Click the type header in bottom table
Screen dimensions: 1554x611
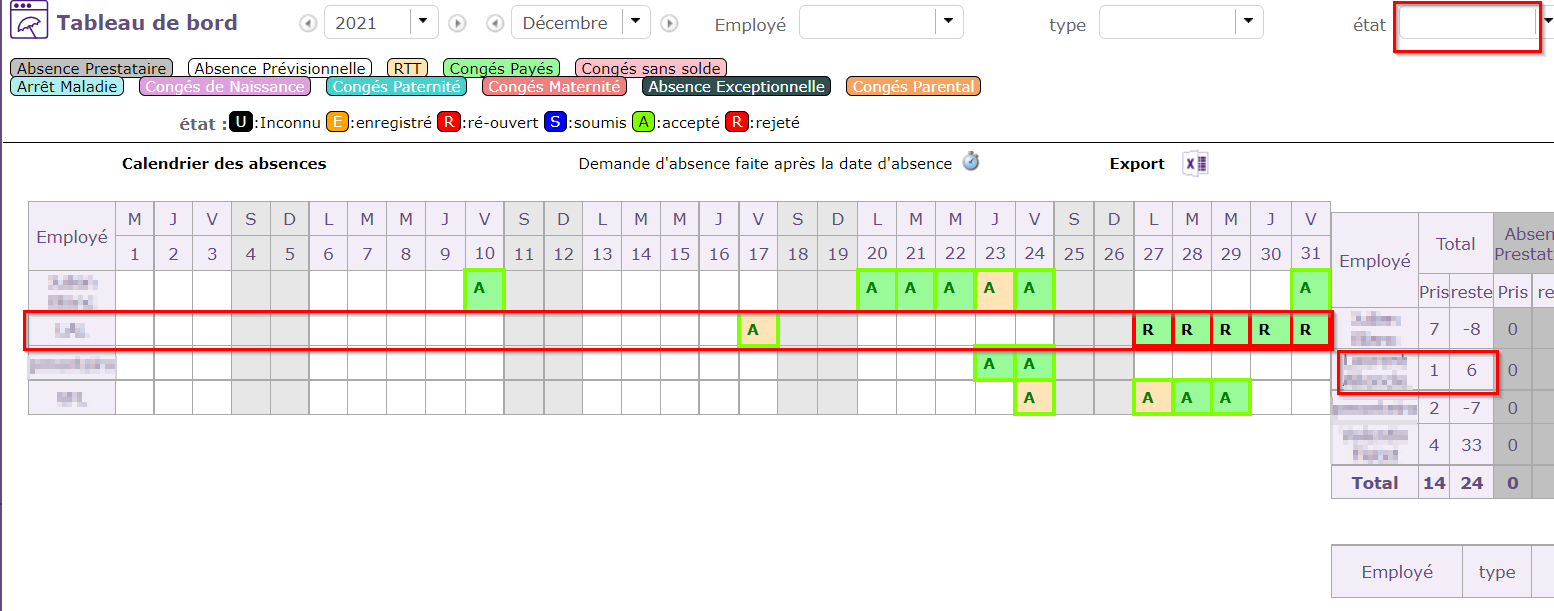point(1497,572)
